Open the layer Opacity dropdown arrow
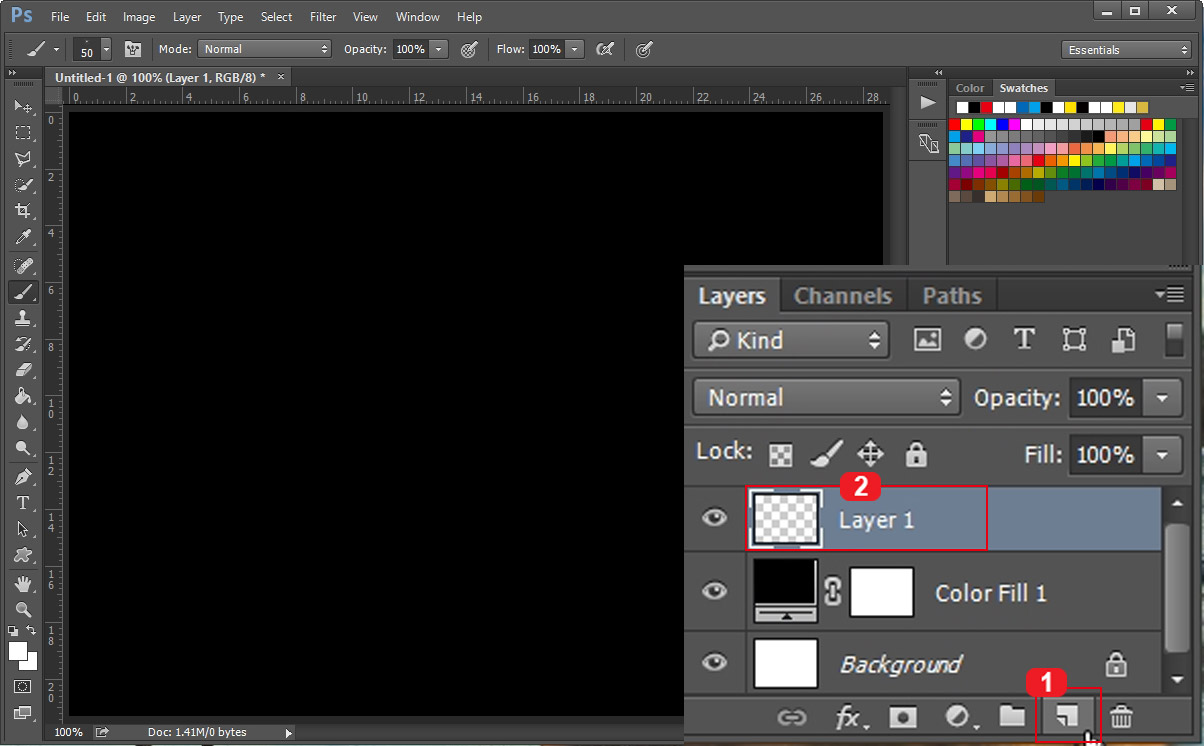Image resolution: width=1204 pixels, height=746 pixels. tap(1162, 398)
